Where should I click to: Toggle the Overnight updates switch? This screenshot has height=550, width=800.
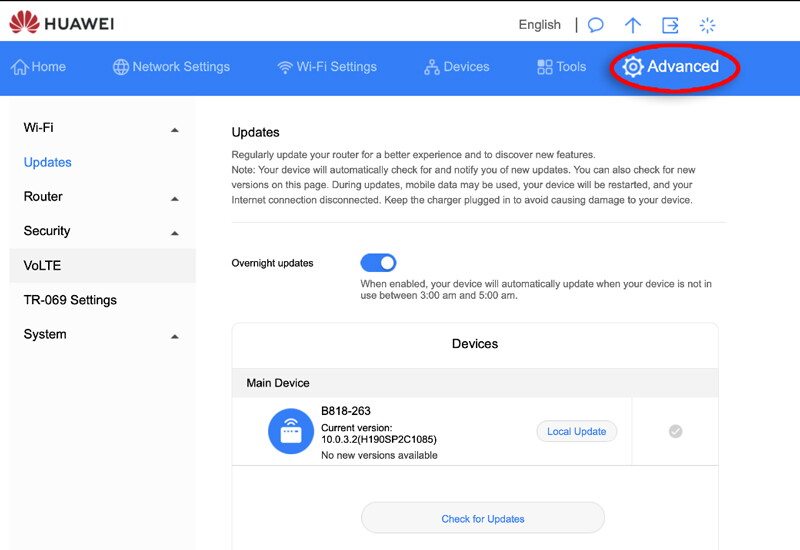[x=378, y=263]
